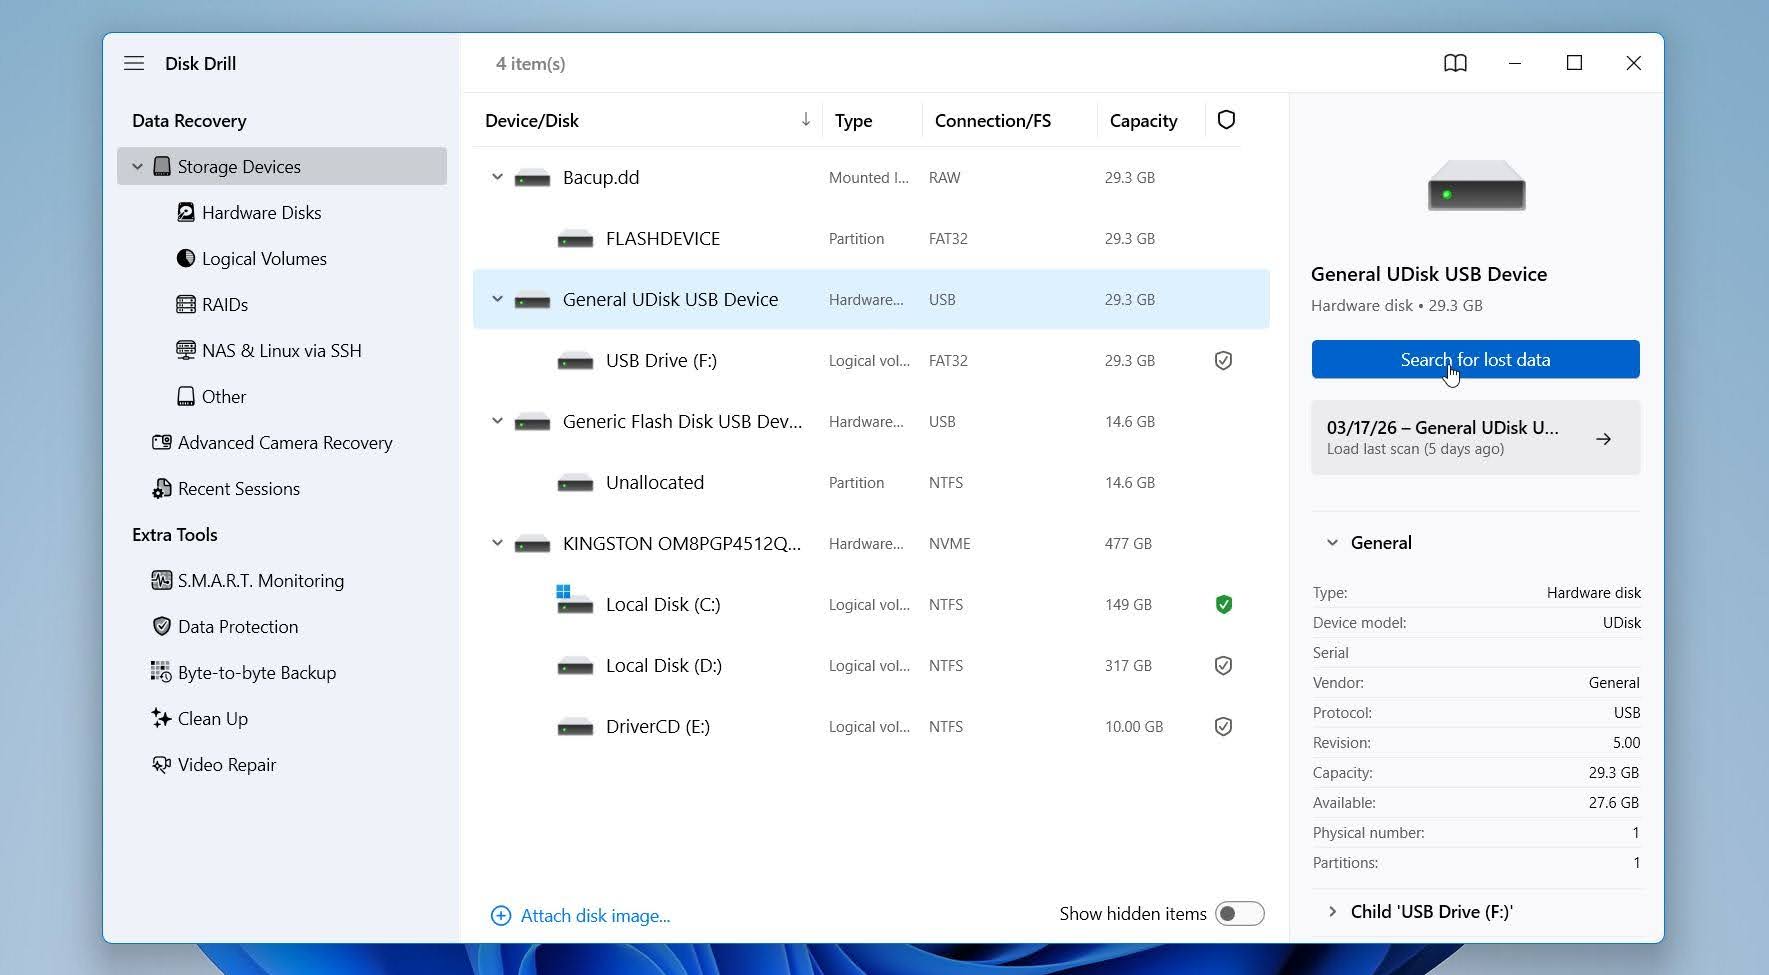The image size is (1769, 975).
Task: Click the protection shield for Local Disk (D:)
Action: pyautogui.click(x=1223, y=666)
